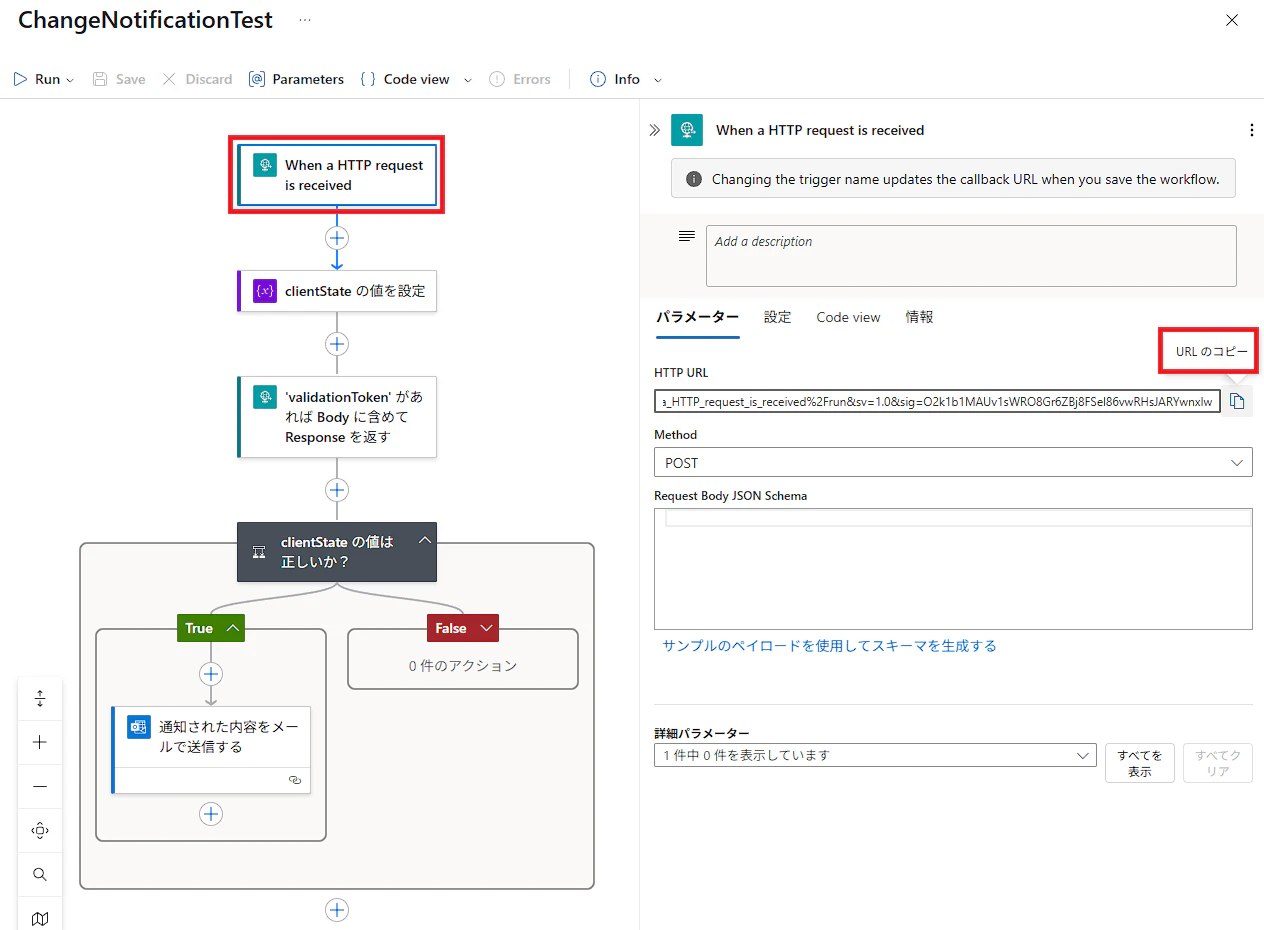Click the info icon in the callback URL notice
Viewport: 1264px width, 930px height.
click(x=693, y=180)
